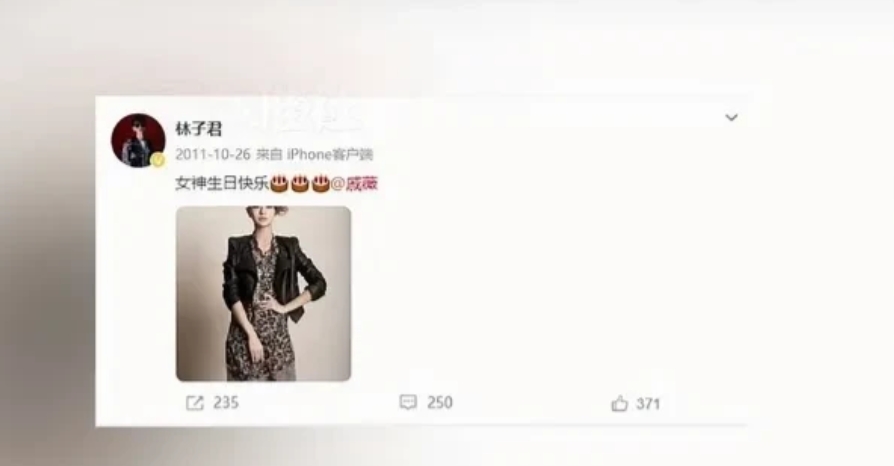Open the post options chevron menu
Viewport: 894px width, 466px height.
731,117
